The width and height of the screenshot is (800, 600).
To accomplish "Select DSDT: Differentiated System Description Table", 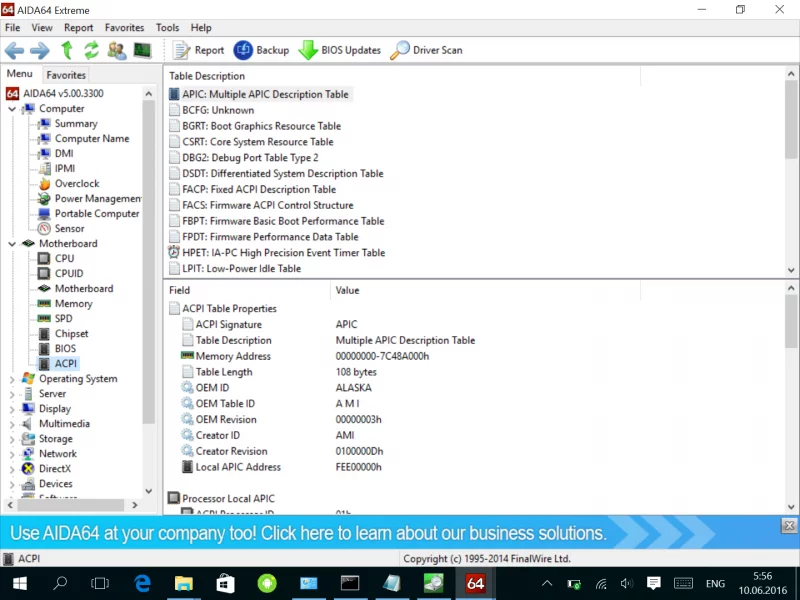I will coord(283,173).
